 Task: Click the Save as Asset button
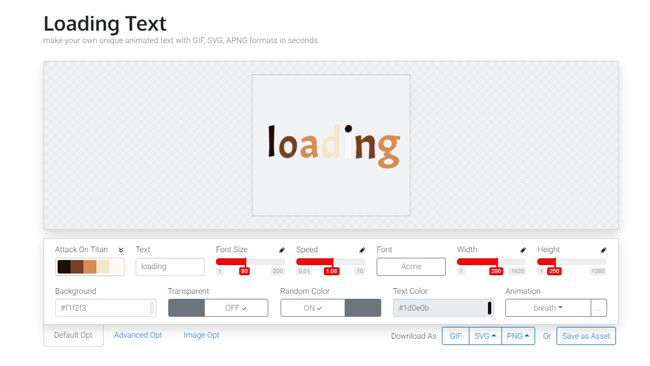tap(586, 336)
